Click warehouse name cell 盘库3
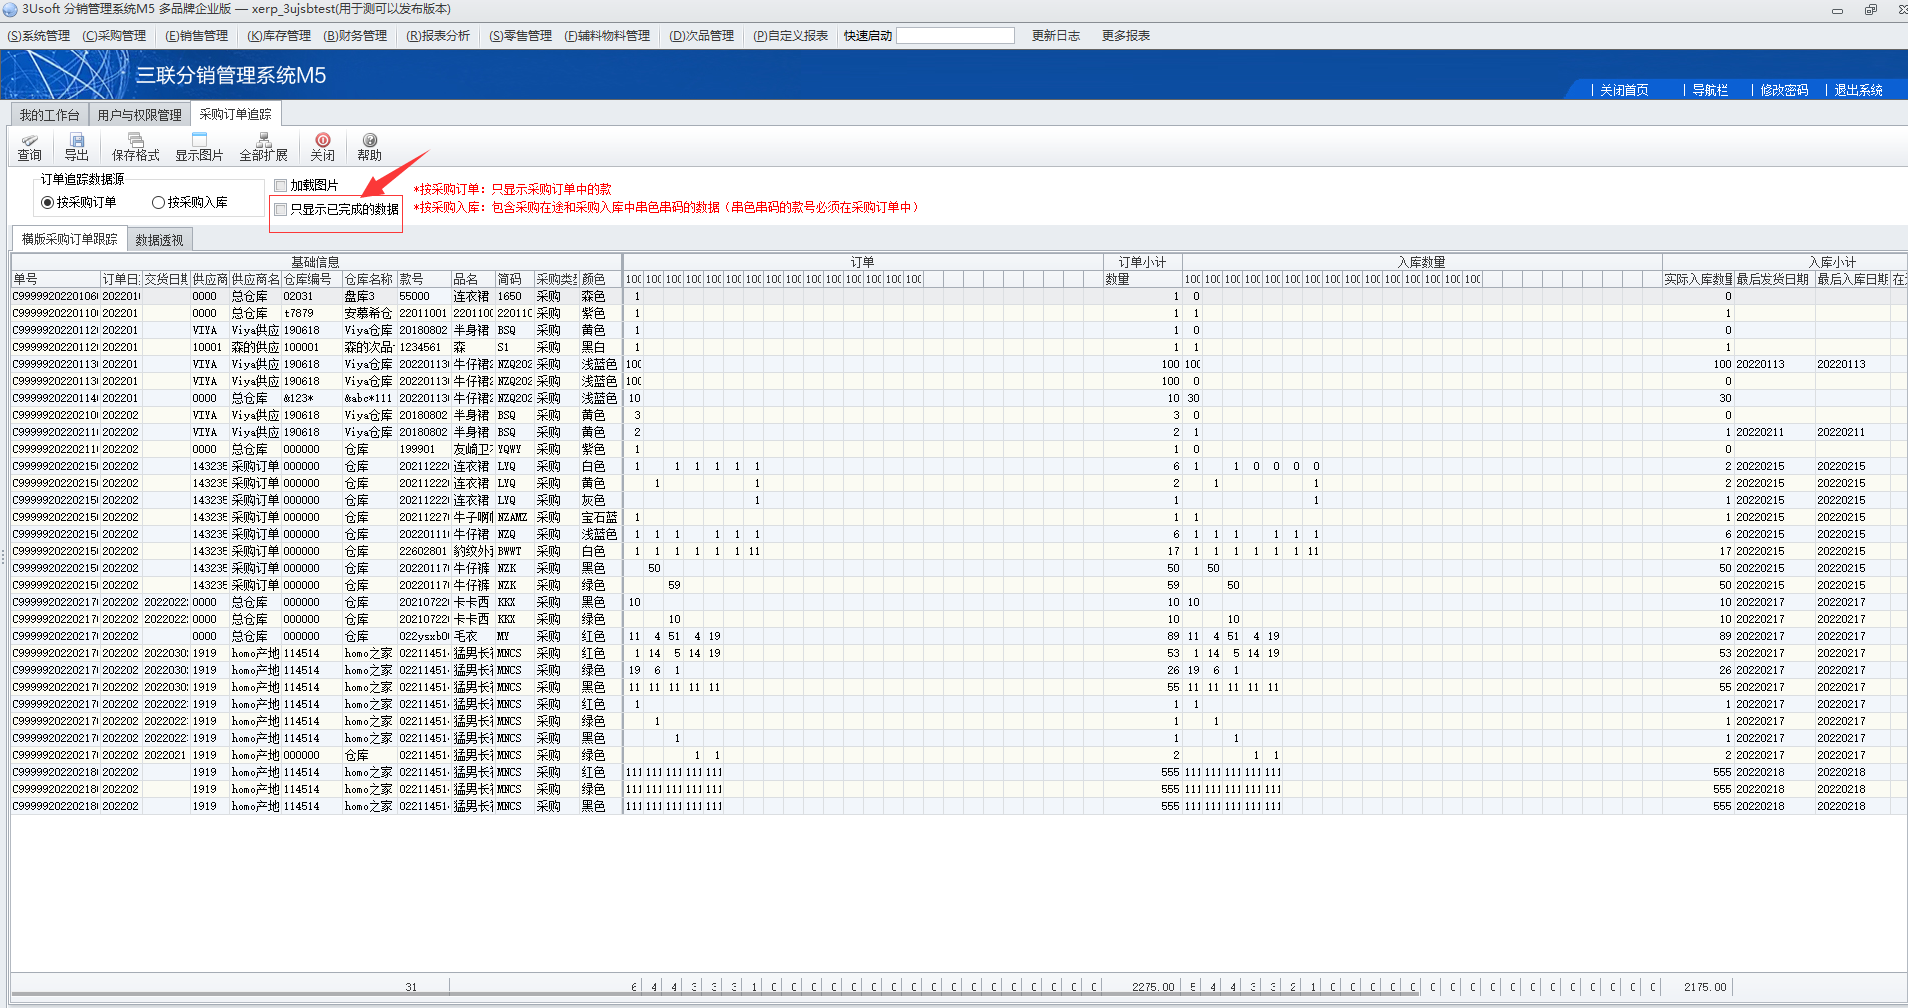The image size is (1908, 1008). coord(369,296)
